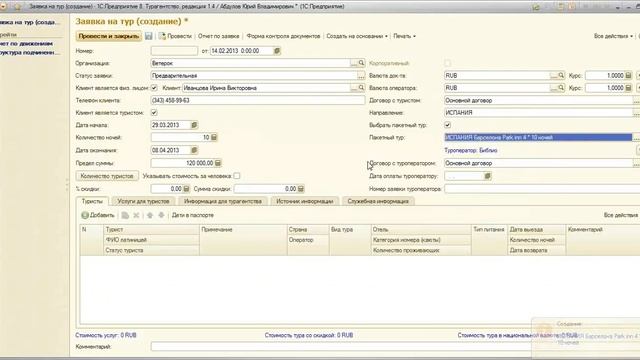The width and height of the screenshot is (640, 360).
Task: Click the save diskette icon in toolbar
Action: [x=149, y=36]
